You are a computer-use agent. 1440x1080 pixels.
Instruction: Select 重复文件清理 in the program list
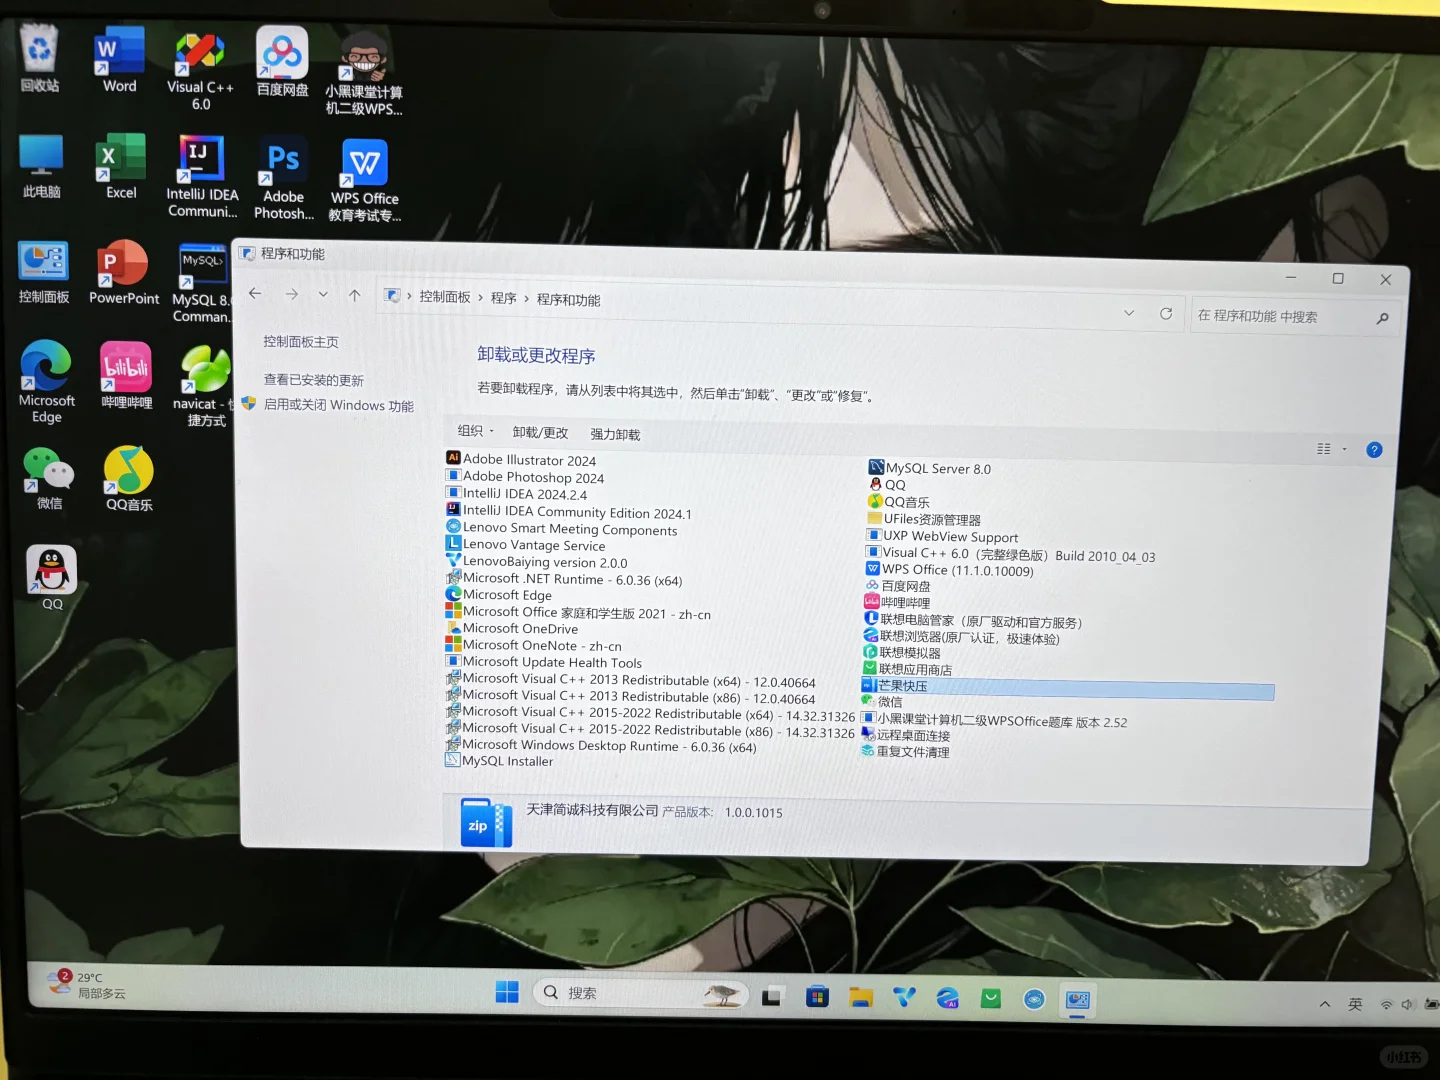pyautogui.click(x=906, y=752)
